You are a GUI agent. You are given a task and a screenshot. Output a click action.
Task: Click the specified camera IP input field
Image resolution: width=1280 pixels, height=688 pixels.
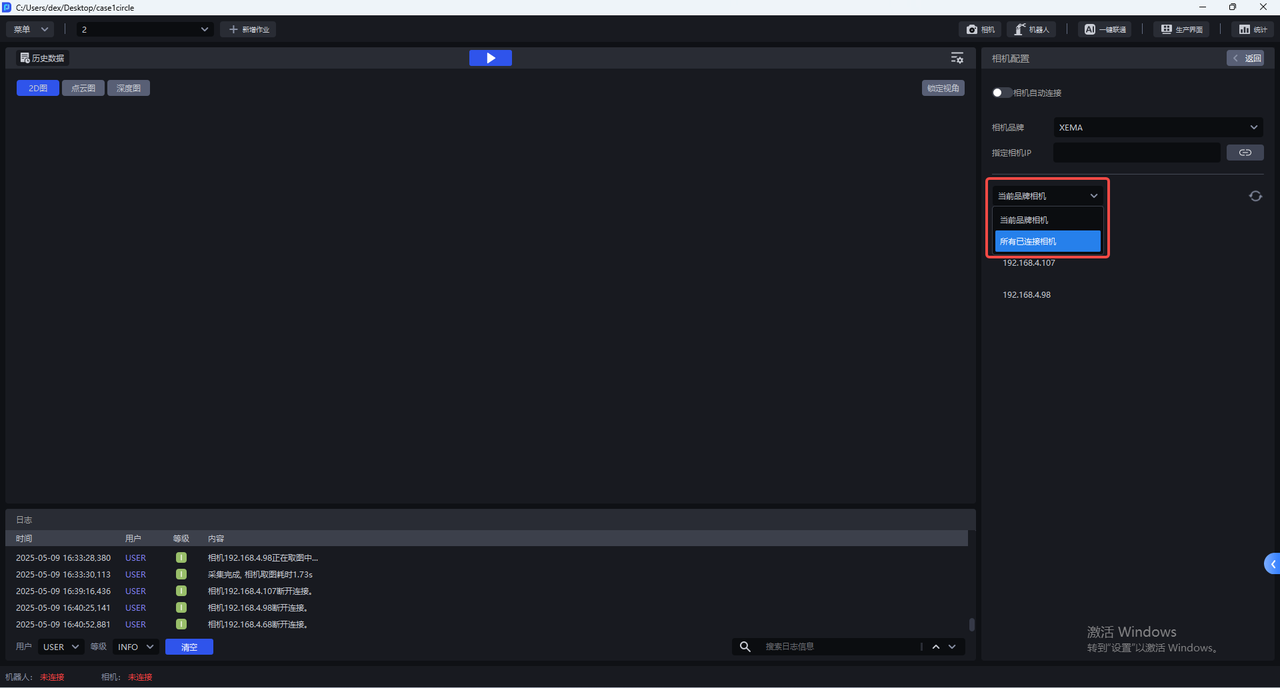coord(1136,153)
